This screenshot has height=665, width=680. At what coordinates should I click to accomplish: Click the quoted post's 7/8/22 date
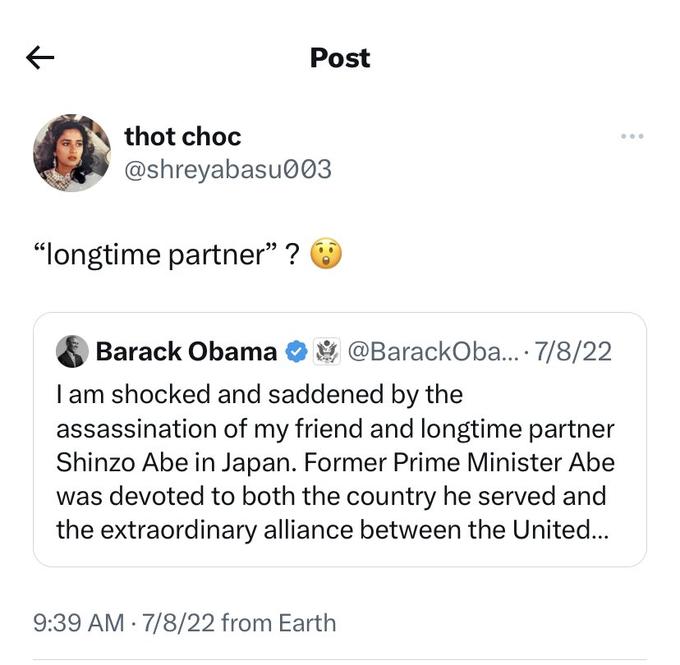(575, 351)
